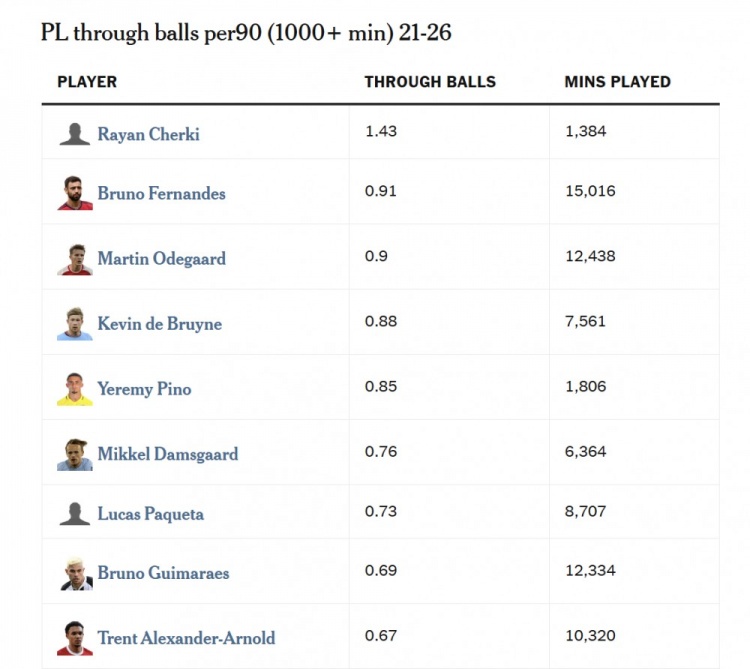Click Cherki's 1.43 through balls value

(x=381, y=131)
